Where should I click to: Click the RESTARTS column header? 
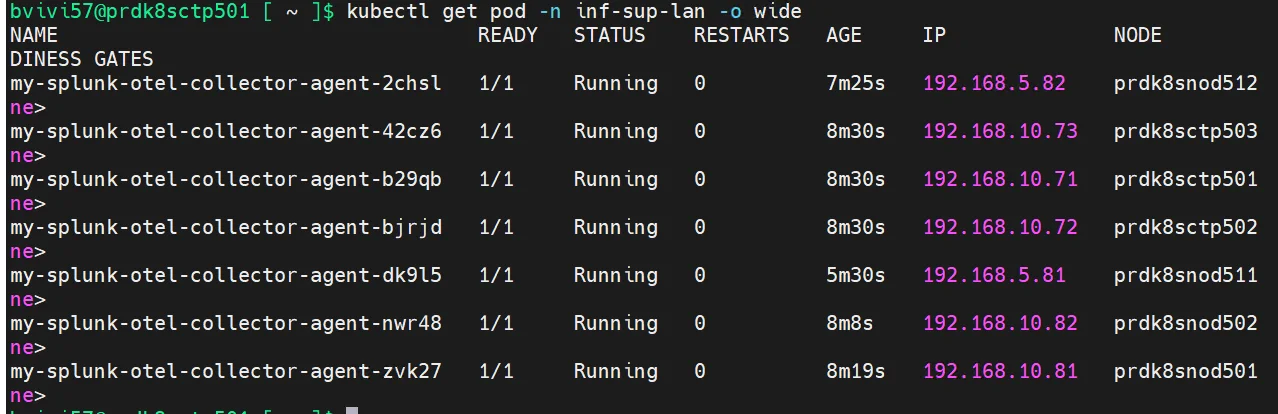[x=741, y=35]
